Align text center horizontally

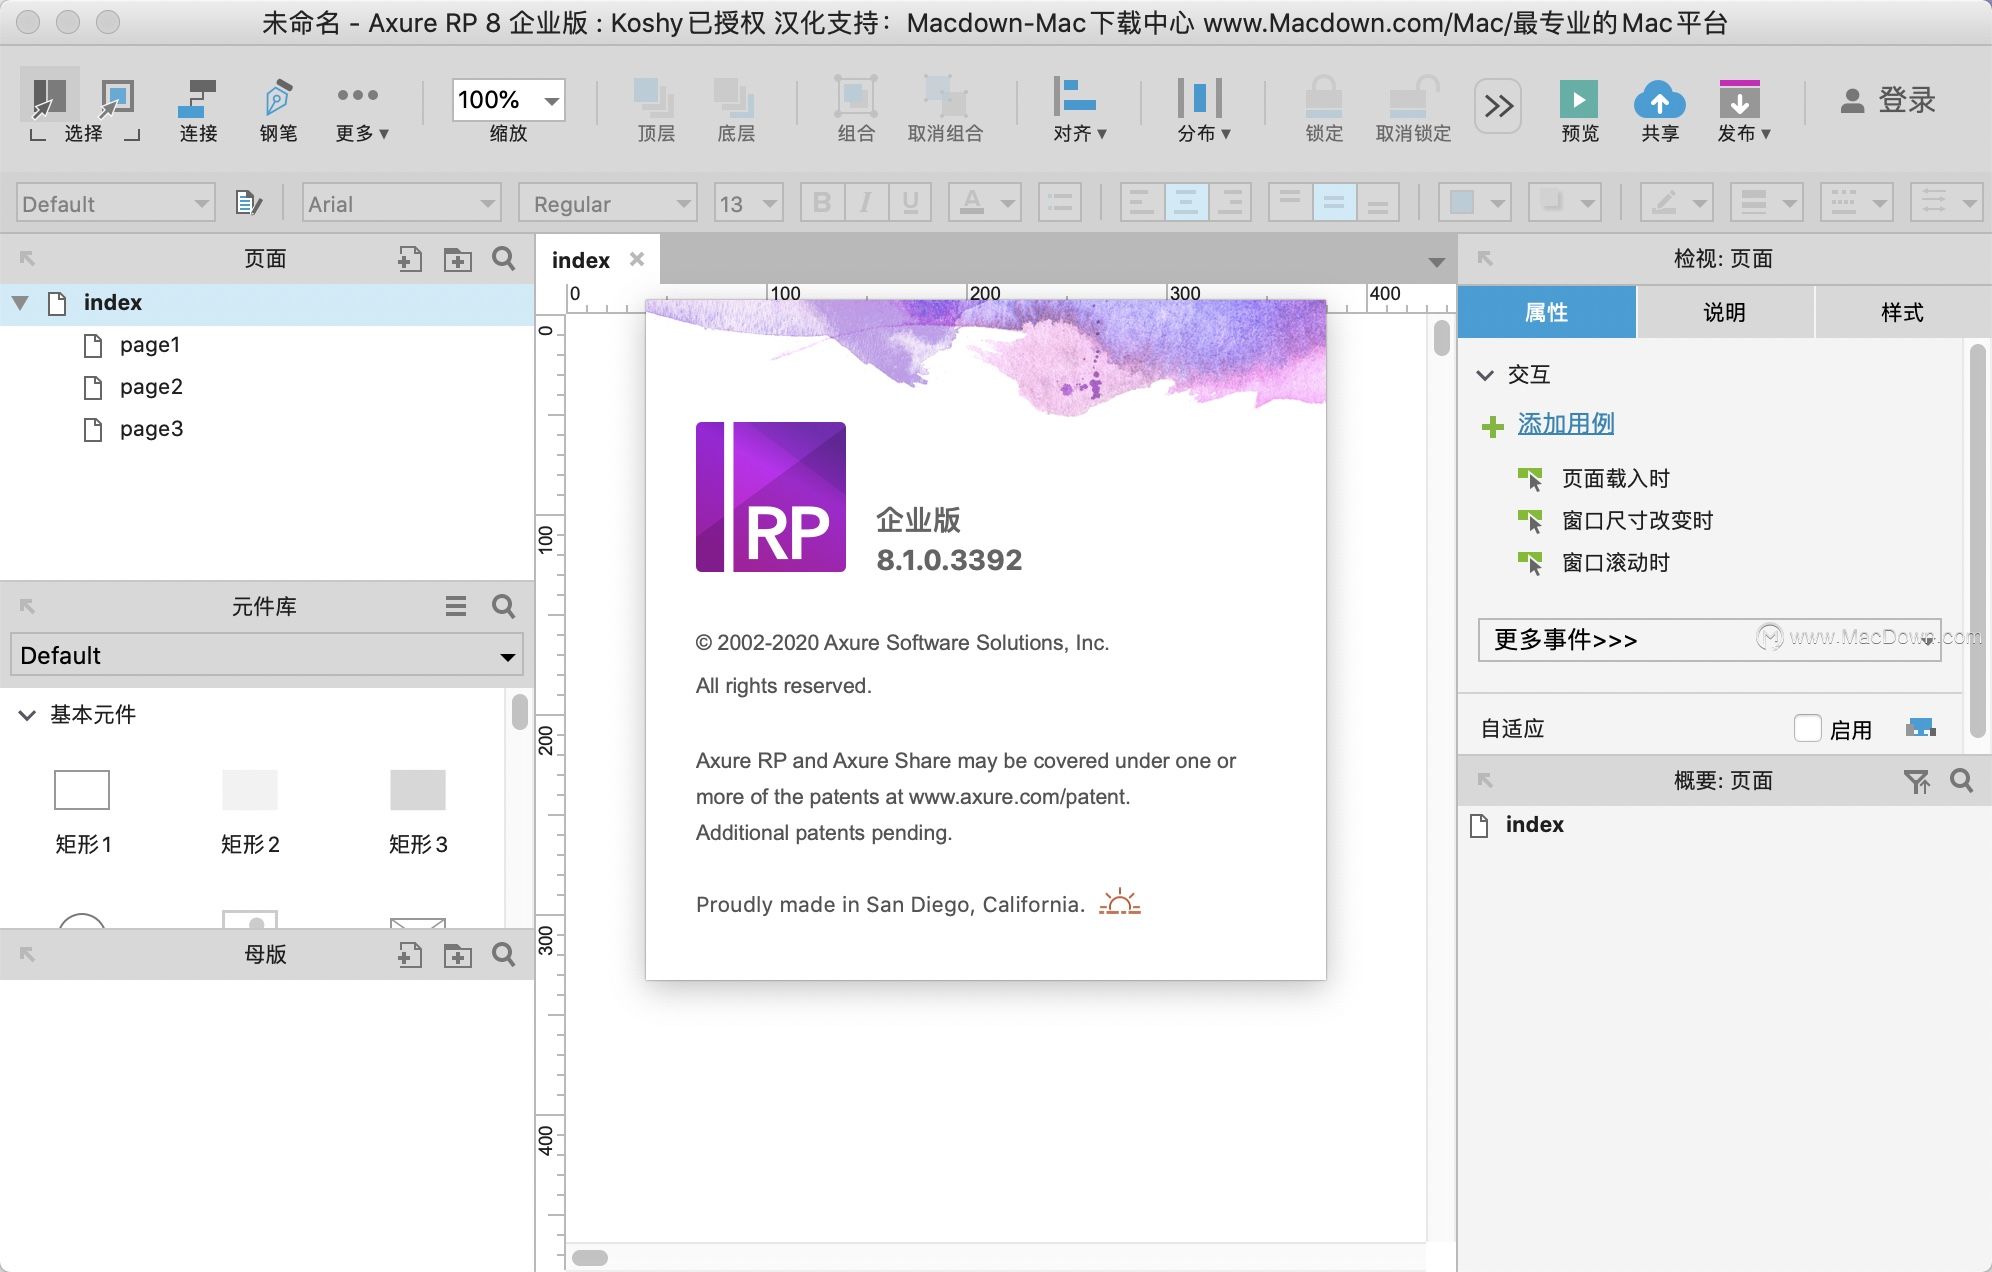pos(1186,203)
